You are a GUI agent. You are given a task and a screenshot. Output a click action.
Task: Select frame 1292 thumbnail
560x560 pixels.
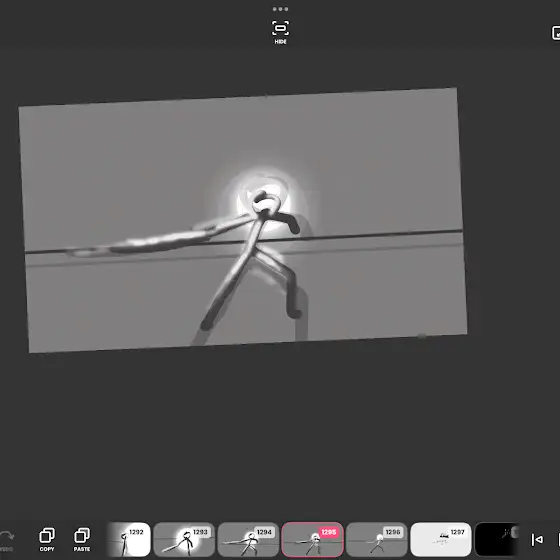point(129,539)
